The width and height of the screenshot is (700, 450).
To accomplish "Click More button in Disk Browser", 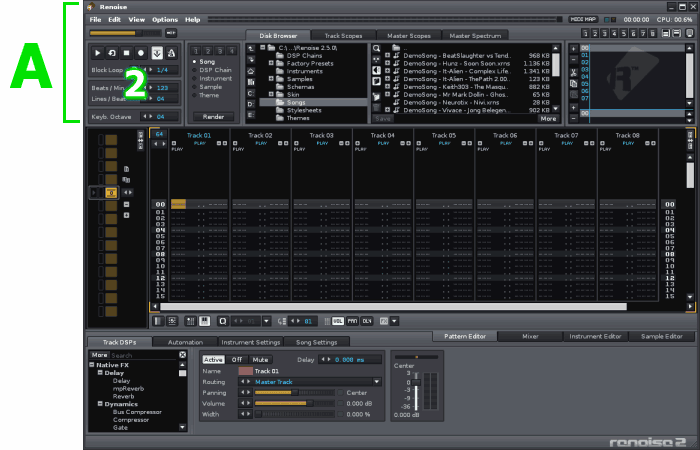I will (548, 119).
